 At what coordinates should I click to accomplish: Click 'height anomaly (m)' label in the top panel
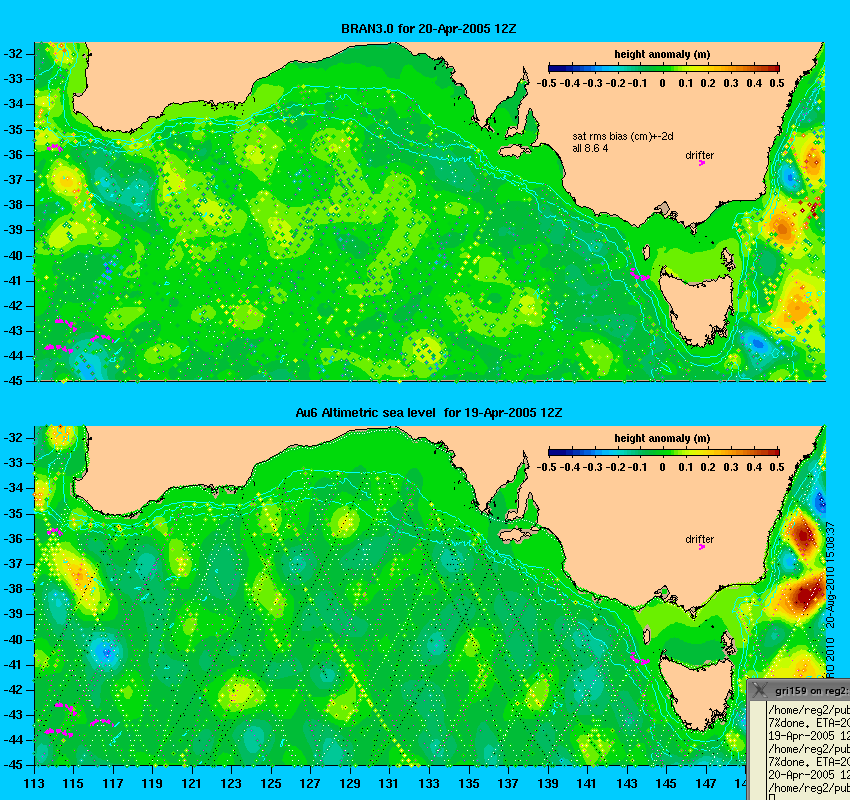click(662, 54)
